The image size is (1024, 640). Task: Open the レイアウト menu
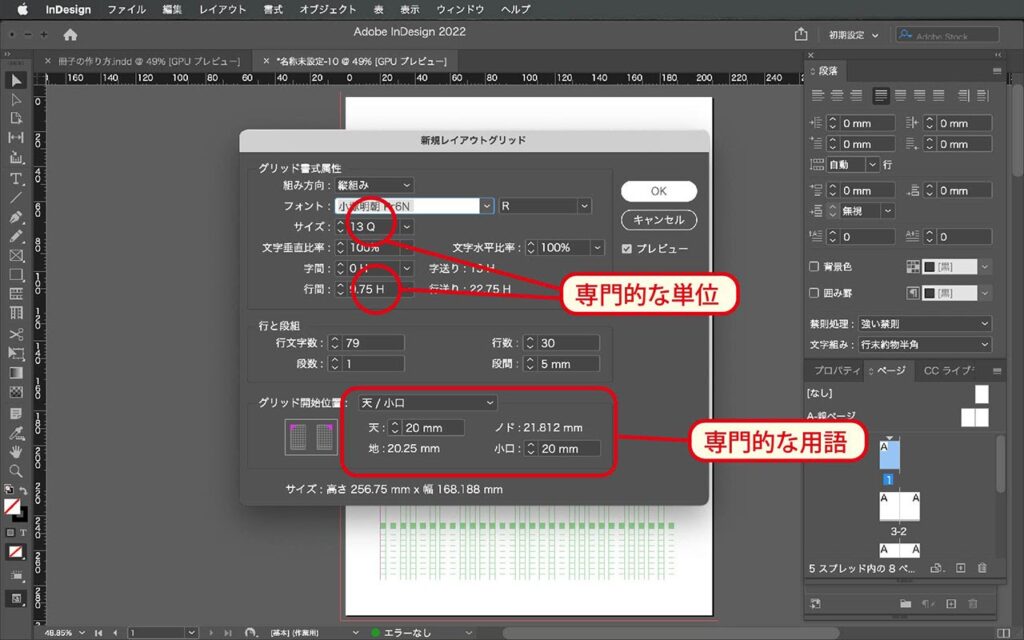pyautogui.click(x=222, y=10)
